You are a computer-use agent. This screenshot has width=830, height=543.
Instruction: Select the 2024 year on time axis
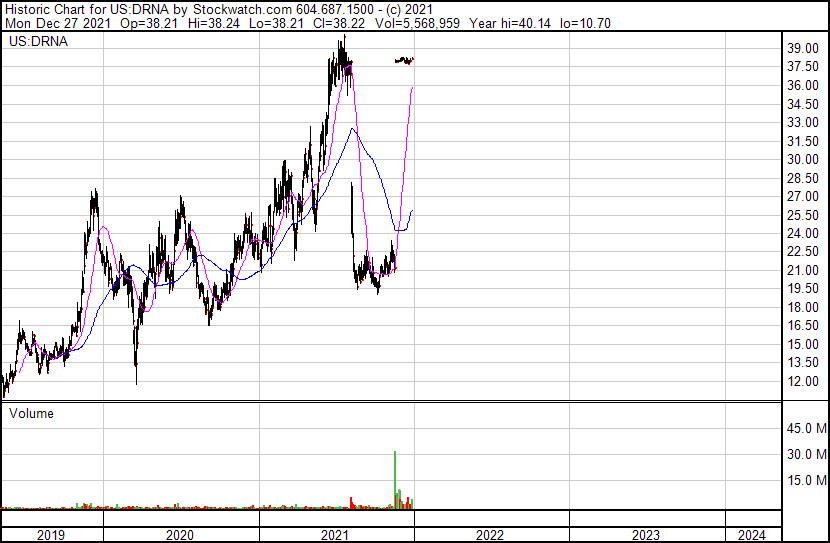(x=751, y=535)
